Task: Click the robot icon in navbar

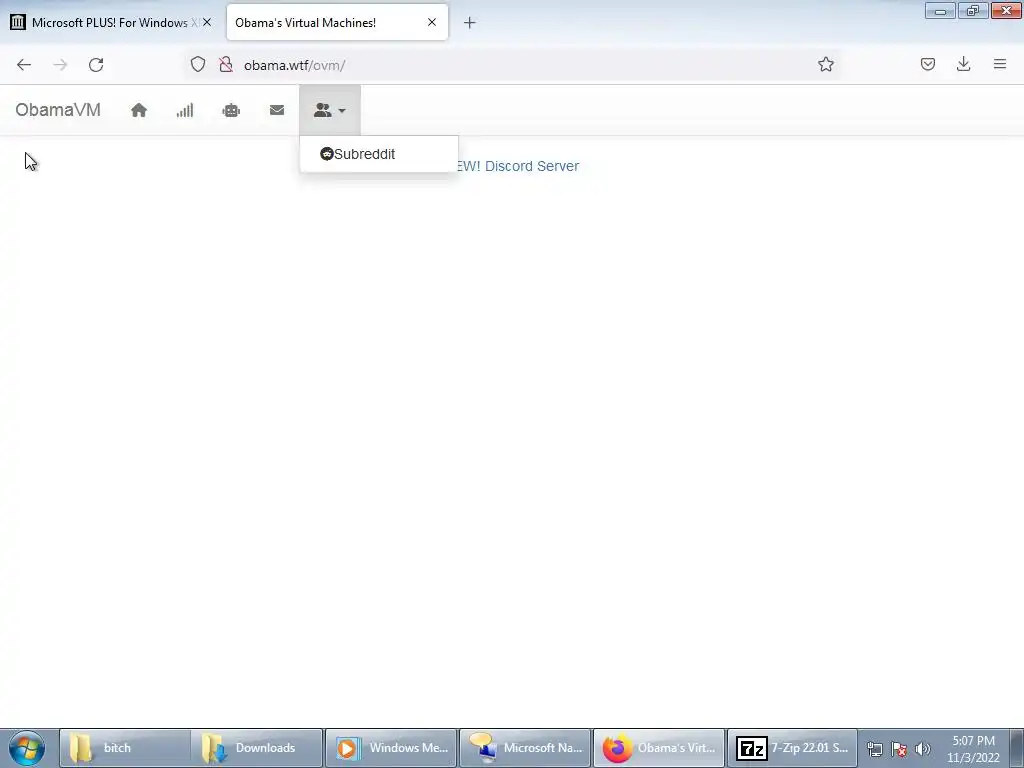Action: 231,110
